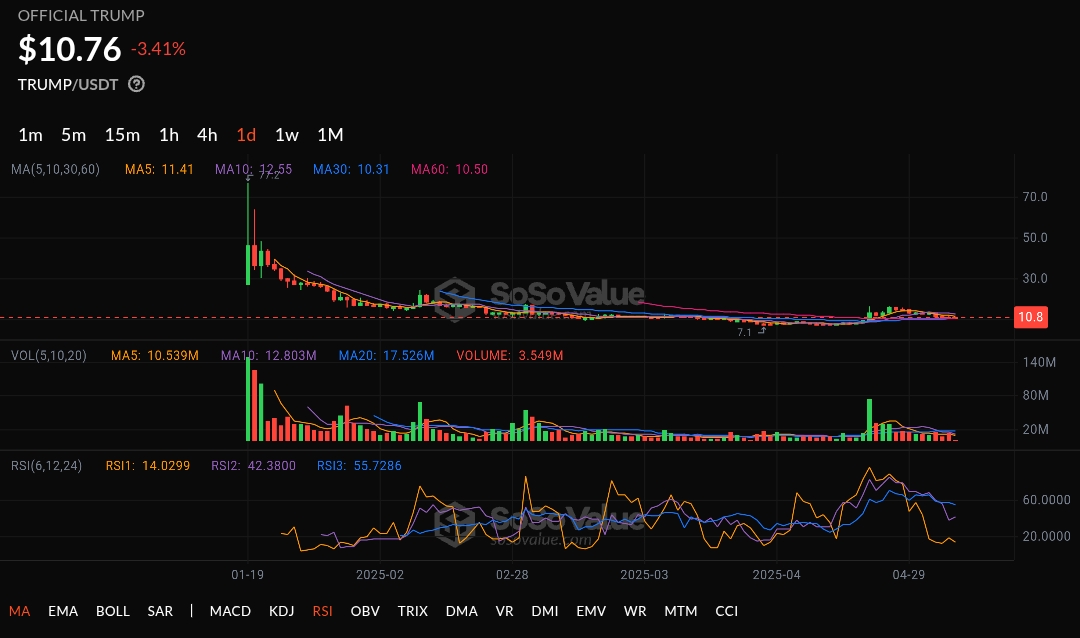Choose the 4h timeframe
This screenshot has width=1080, height=638.
click(207, 135)
